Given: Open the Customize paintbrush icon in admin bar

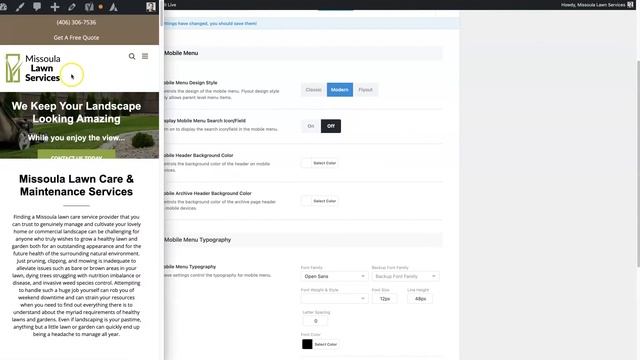Looking at the screenshot, I should [x=20, y=7].
